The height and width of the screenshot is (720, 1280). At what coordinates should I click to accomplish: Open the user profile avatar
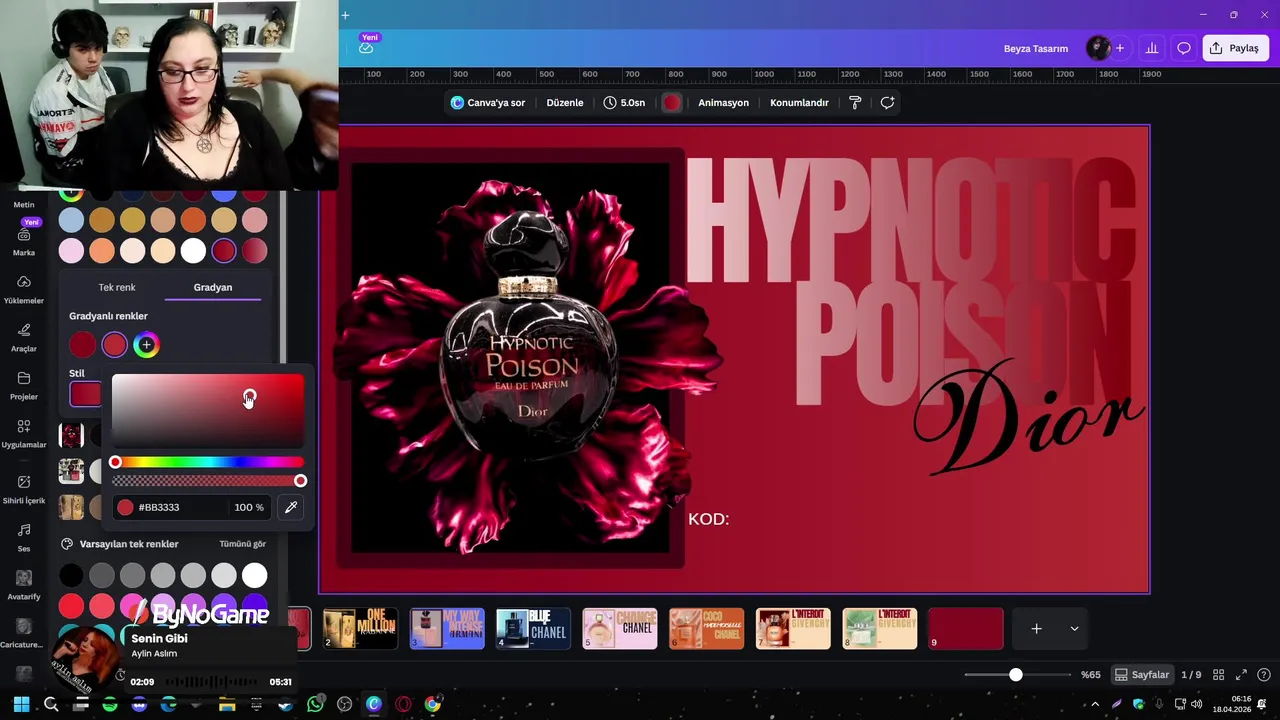point(1098,48)
